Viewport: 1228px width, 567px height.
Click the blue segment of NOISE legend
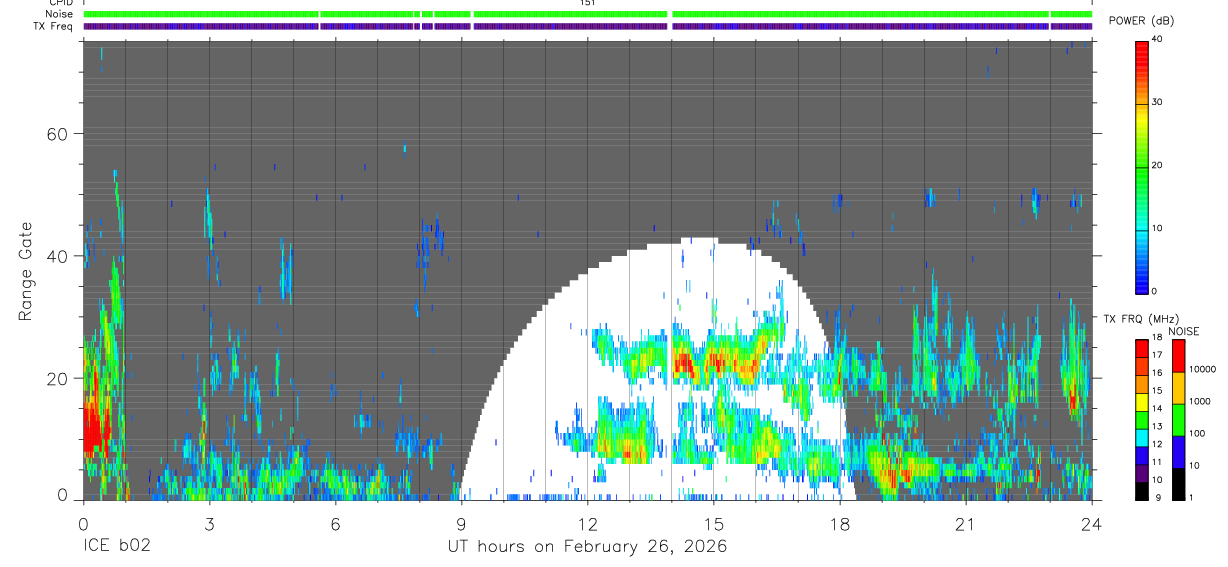(1178, 451)
